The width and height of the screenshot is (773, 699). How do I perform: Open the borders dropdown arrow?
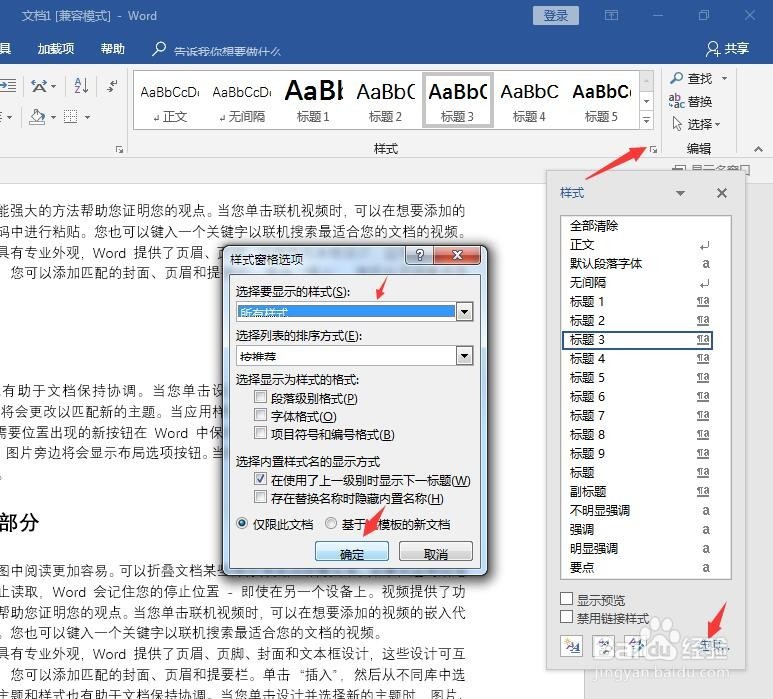(87, 117)
